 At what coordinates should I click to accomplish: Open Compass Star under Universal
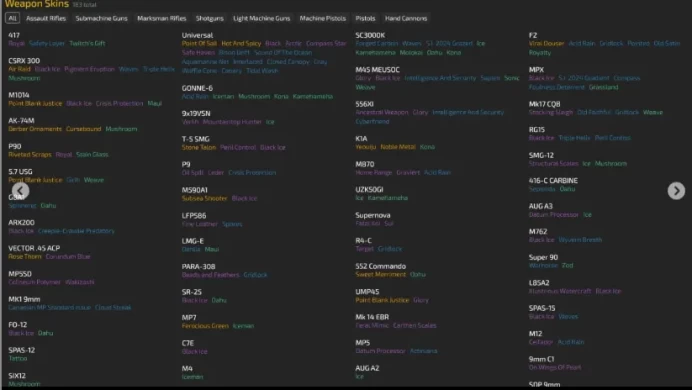[326, 43]
